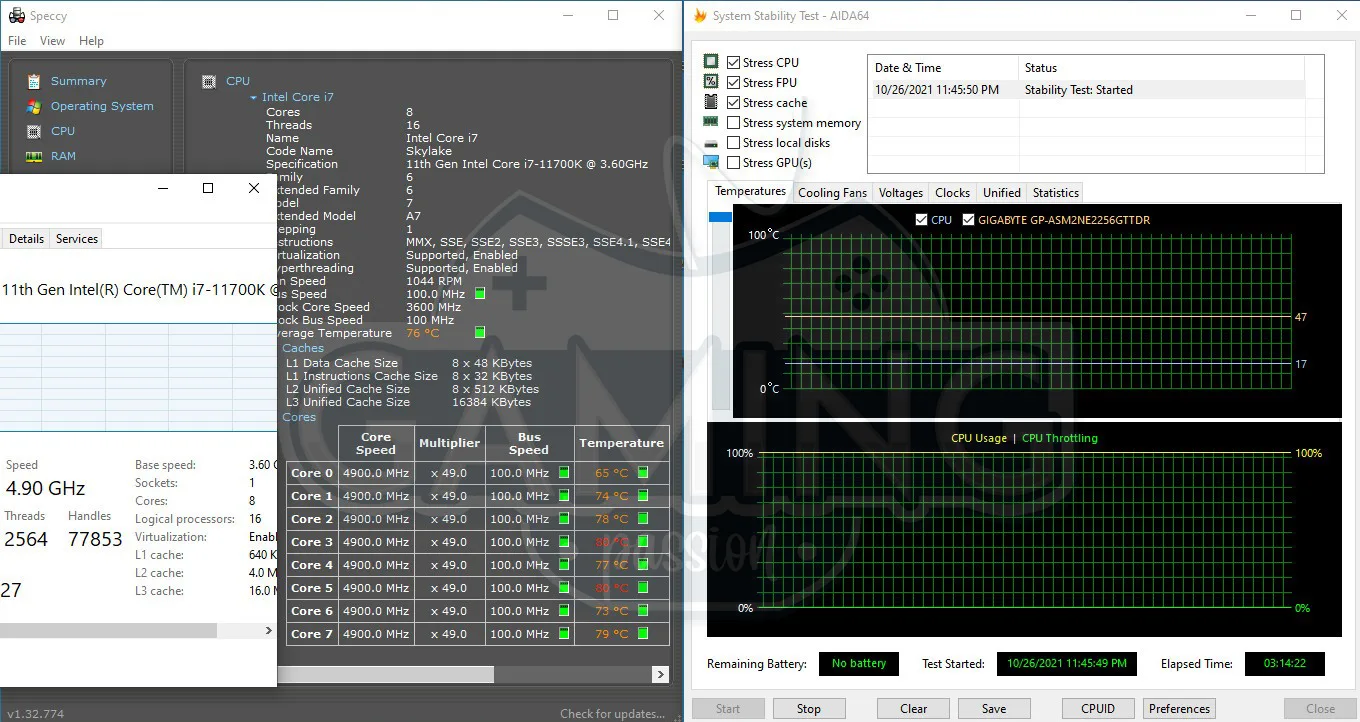The width and height of the screenshot is (1360, 722).
Task: Click the Stress GPU(s) monitor icon
Action: point(711,162)
